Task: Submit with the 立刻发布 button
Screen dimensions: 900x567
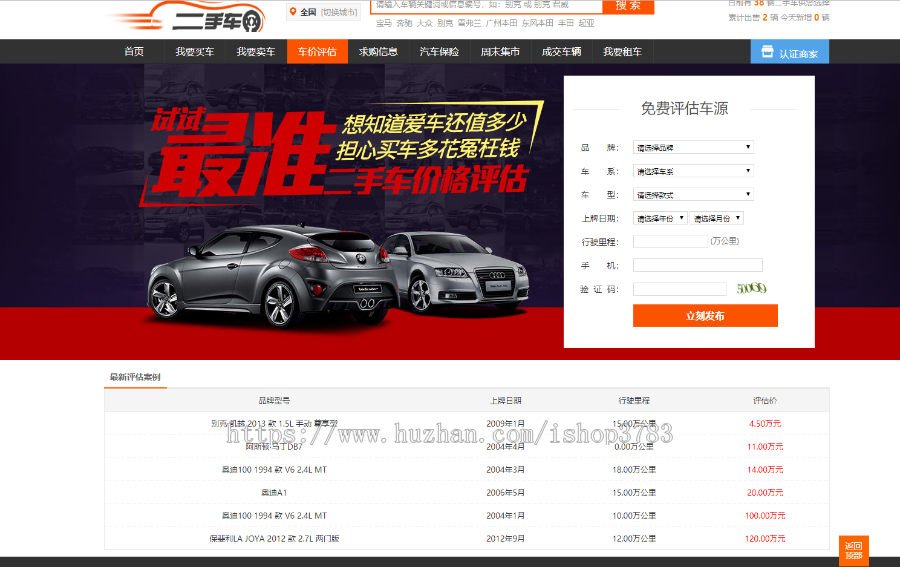Action: pos(705,316)
